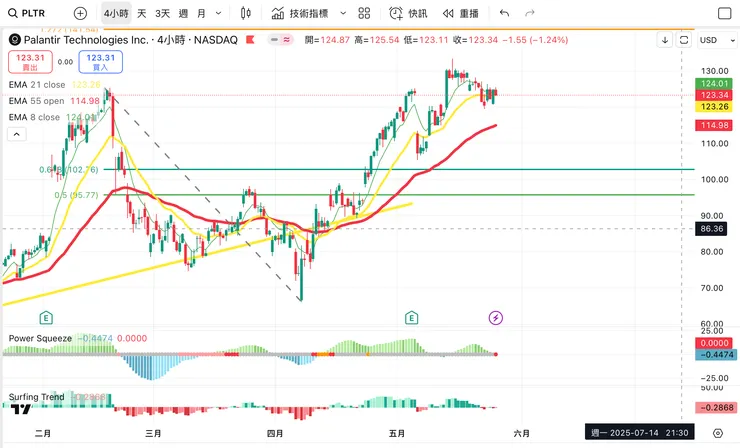Click the -0.2868 Surfing Trend scale label
740x448 pixels.
coord(715,408)
